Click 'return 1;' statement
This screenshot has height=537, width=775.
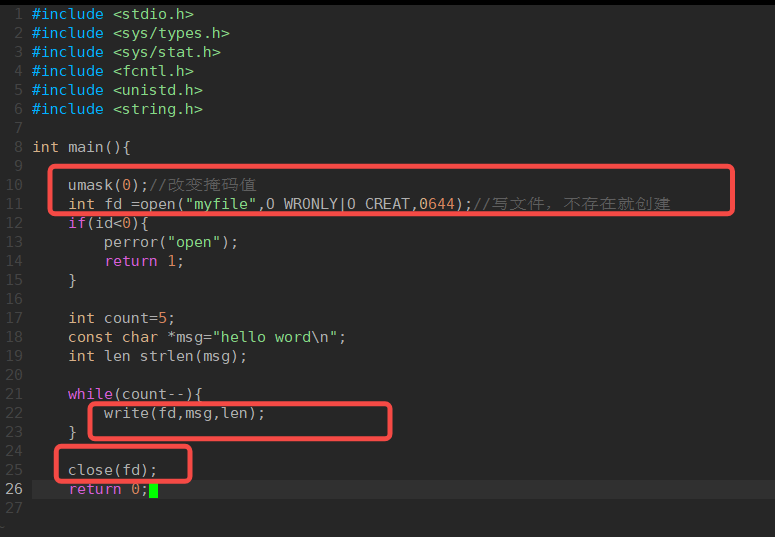(144, 261)
